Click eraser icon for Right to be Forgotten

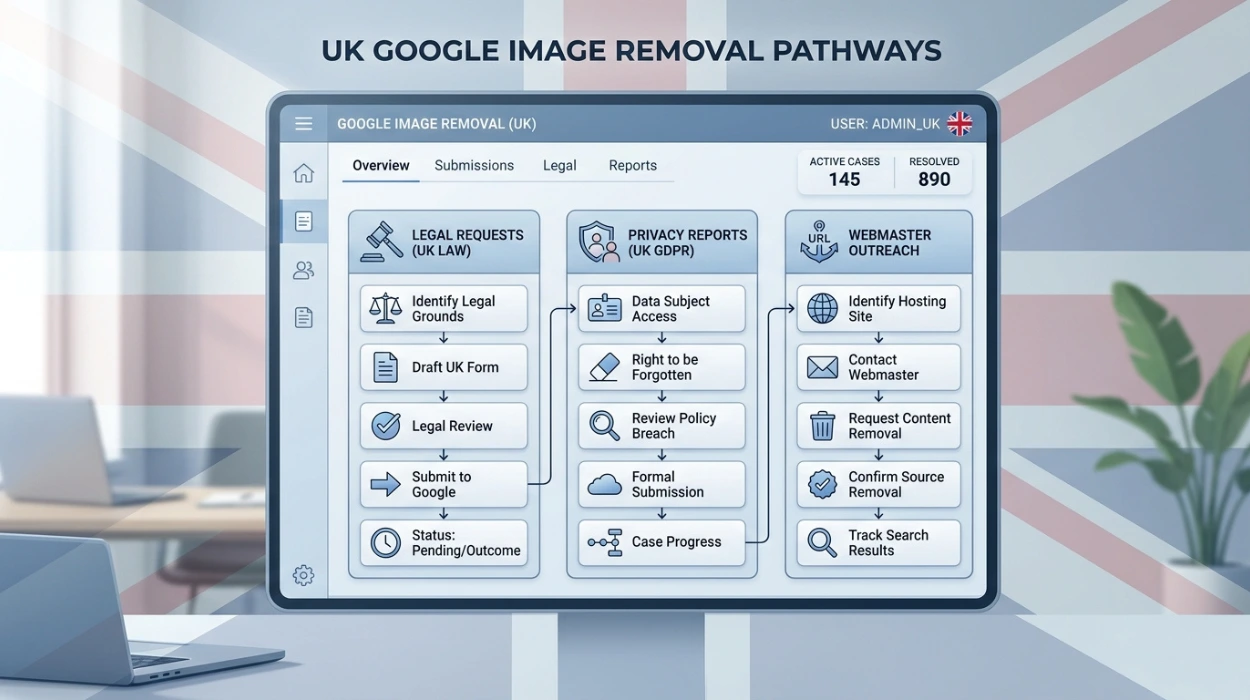pyautogui.click(x=604, y=367)
